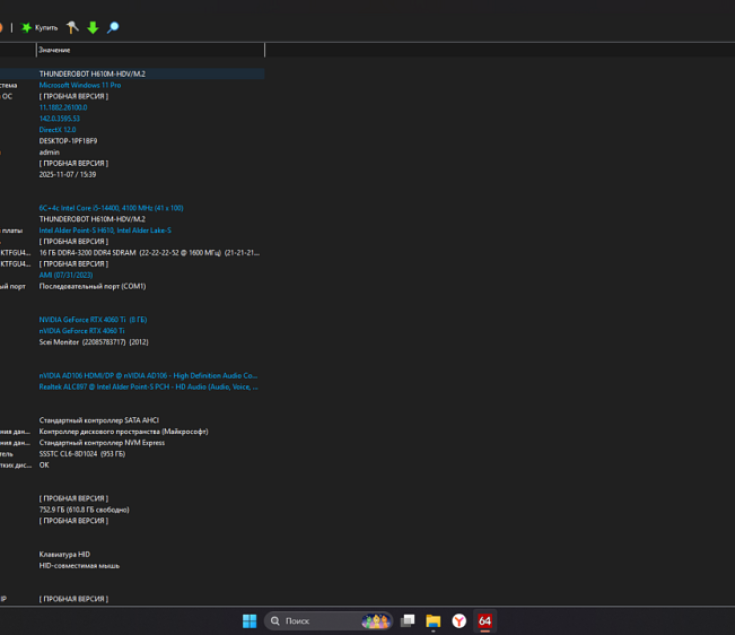This screenshot has width=735, height=635.
Task: Click the Купить button label
Action: coord(47,28)
